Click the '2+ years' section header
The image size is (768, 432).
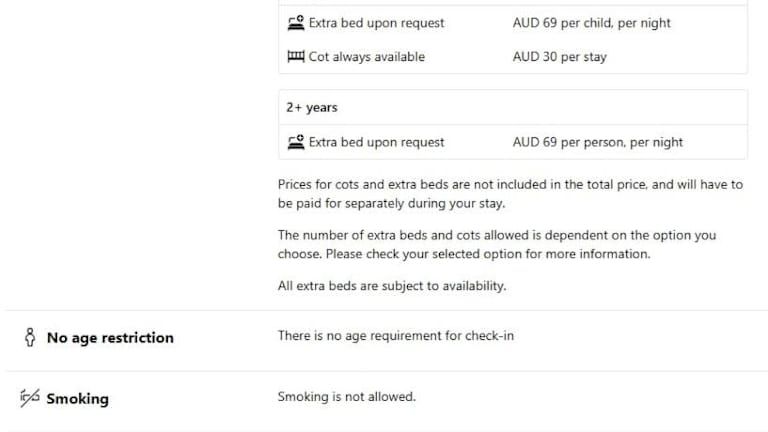tap(311, 108)
